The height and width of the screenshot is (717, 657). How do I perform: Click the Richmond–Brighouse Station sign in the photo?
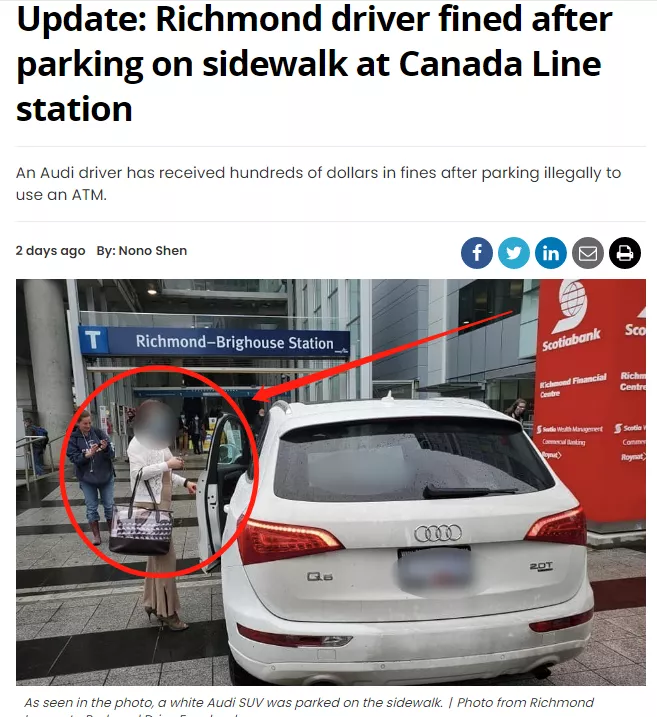(x=214, y=341)
